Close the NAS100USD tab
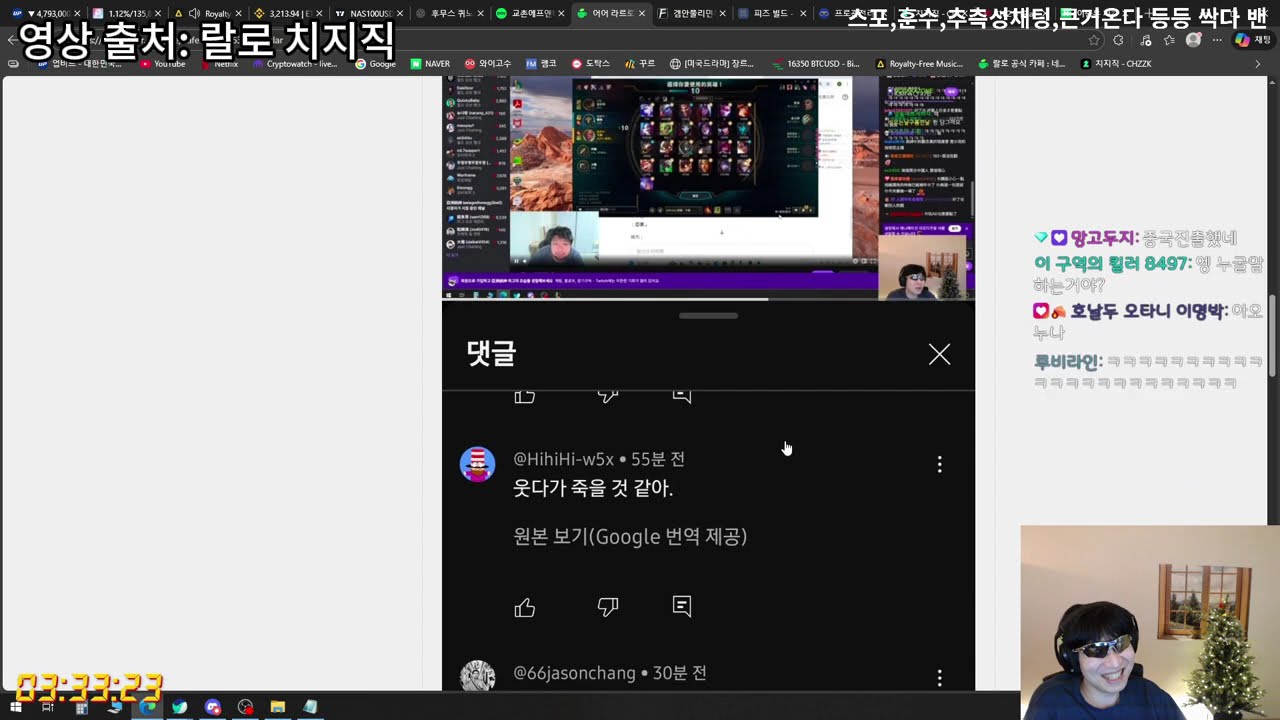The height and width of the screenshot is (720, 1280). [x=400, y=13]
